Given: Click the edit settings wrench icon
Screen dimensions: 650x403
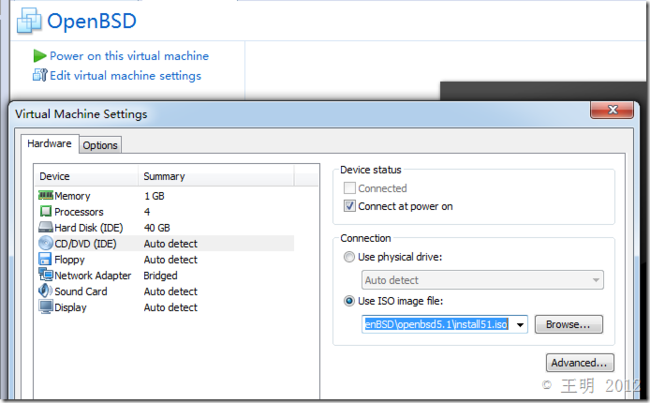Looking at the screenshot, I should (x=40, y=75).
